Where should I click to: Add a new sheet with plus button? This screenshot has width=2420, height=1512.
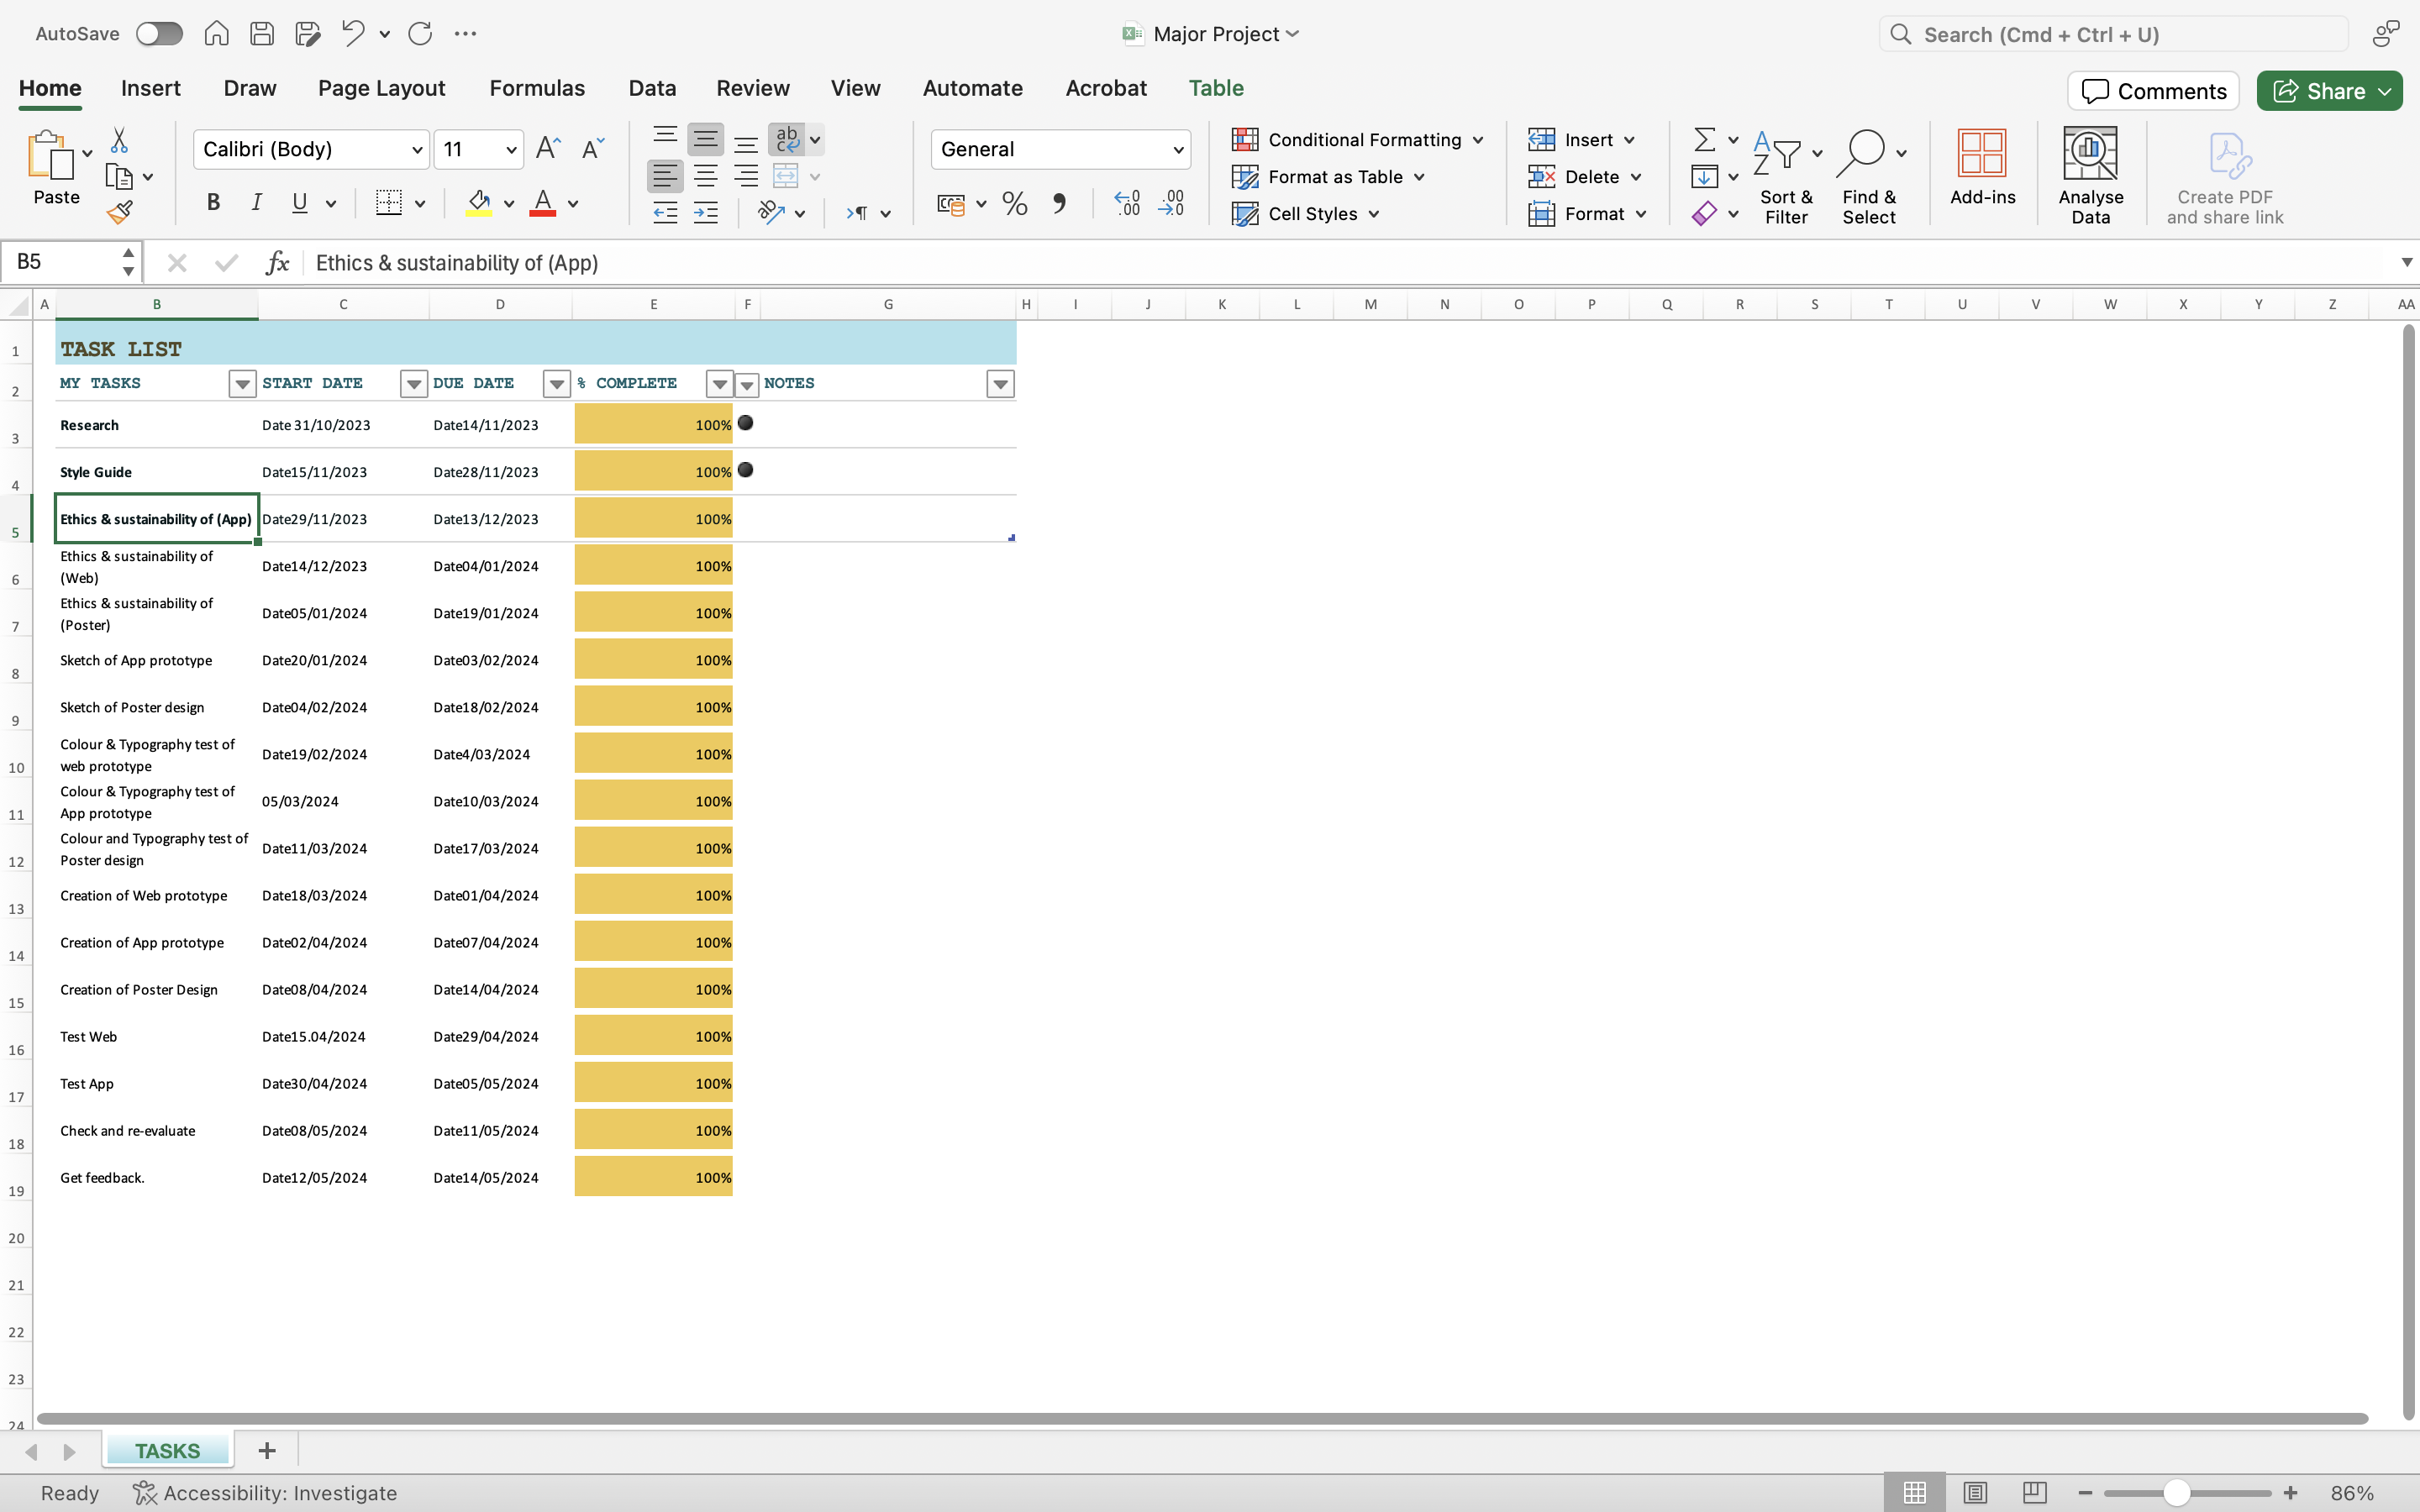click(x=266, y=1450)
